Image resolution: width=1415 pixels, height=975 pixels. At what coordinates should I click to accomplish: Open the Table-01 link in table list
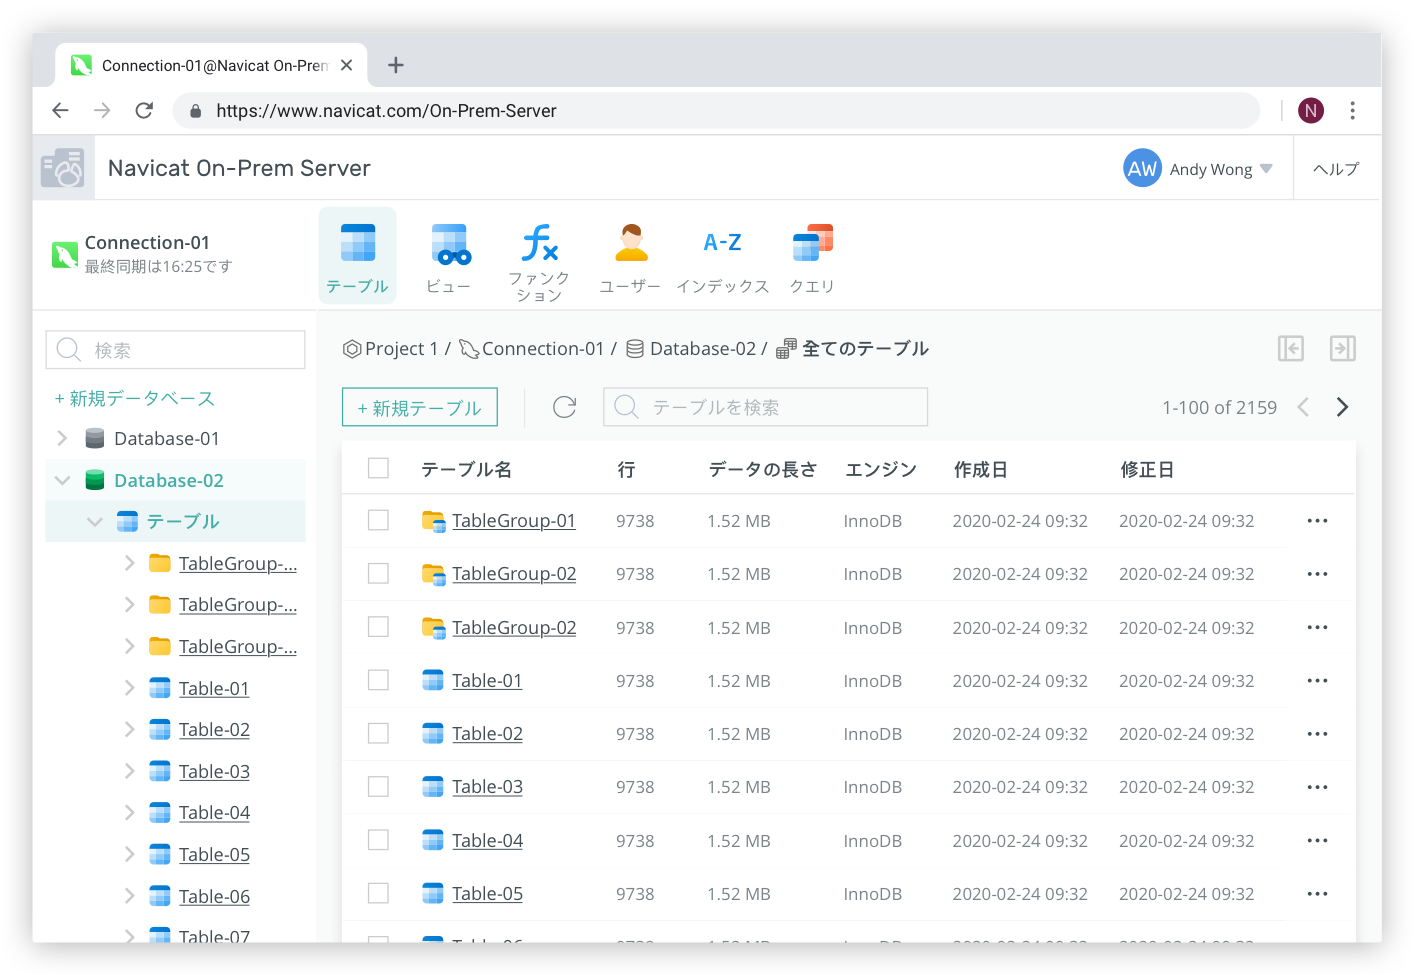click(487, 680)
